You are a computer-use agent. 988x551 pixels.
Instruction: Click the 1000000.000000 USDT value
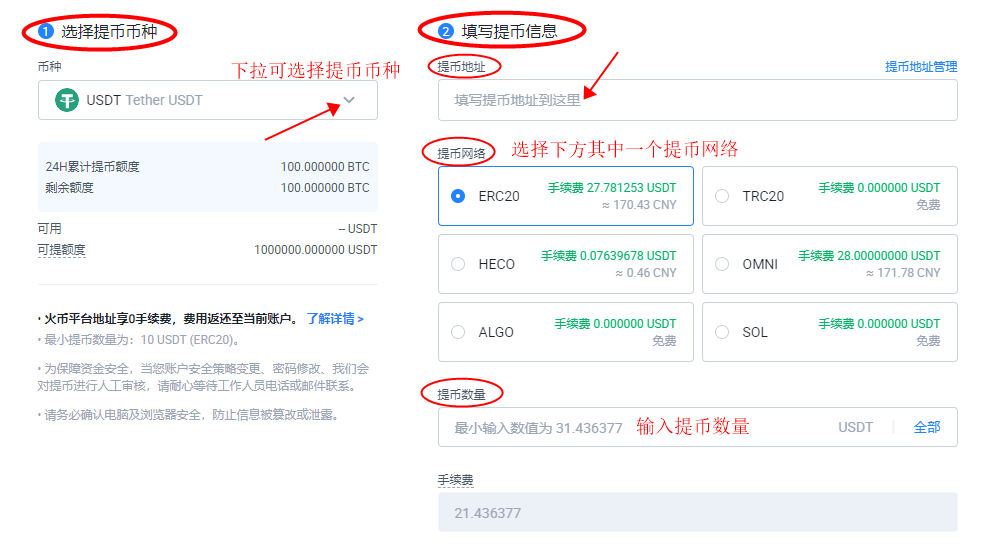pyautogui.click(x=316, y=250)
